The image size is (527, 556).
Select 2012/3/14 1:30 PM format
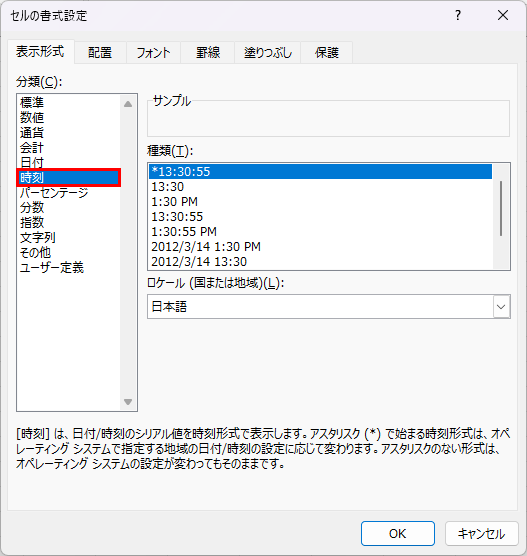pos(321,247)
